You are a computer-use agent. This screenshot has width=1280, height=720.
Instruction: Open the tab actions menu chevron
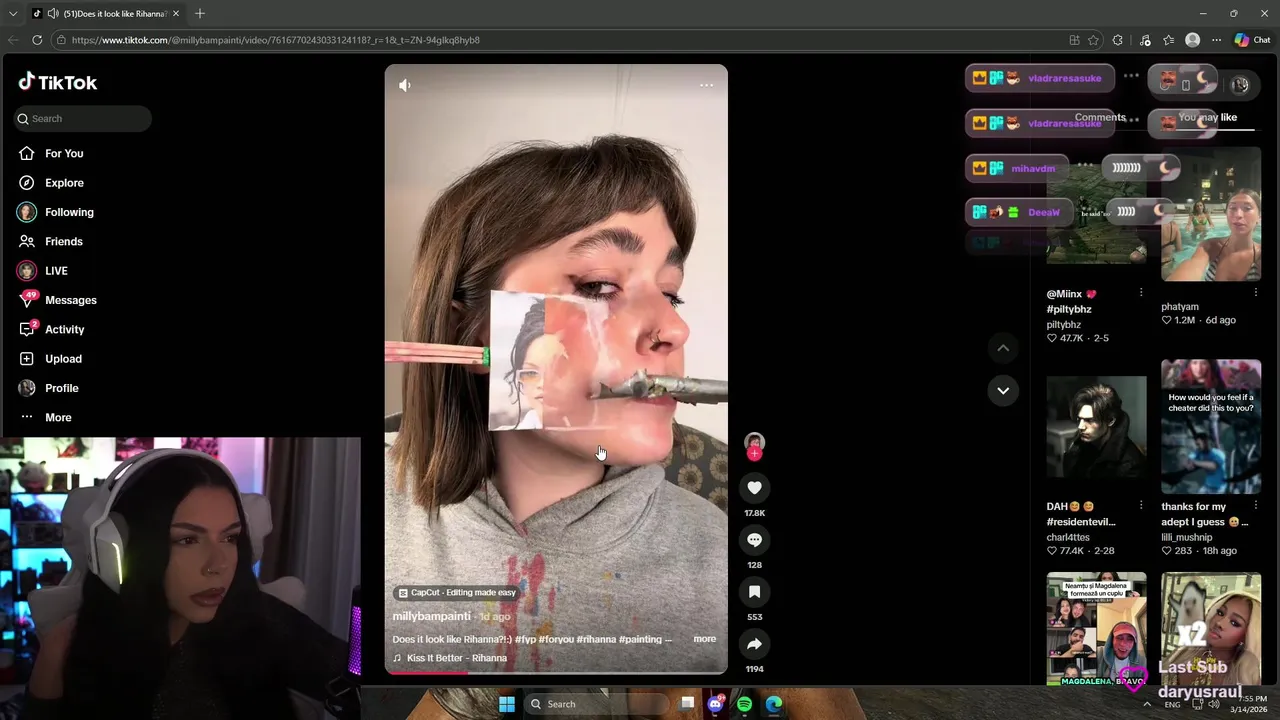13,14
